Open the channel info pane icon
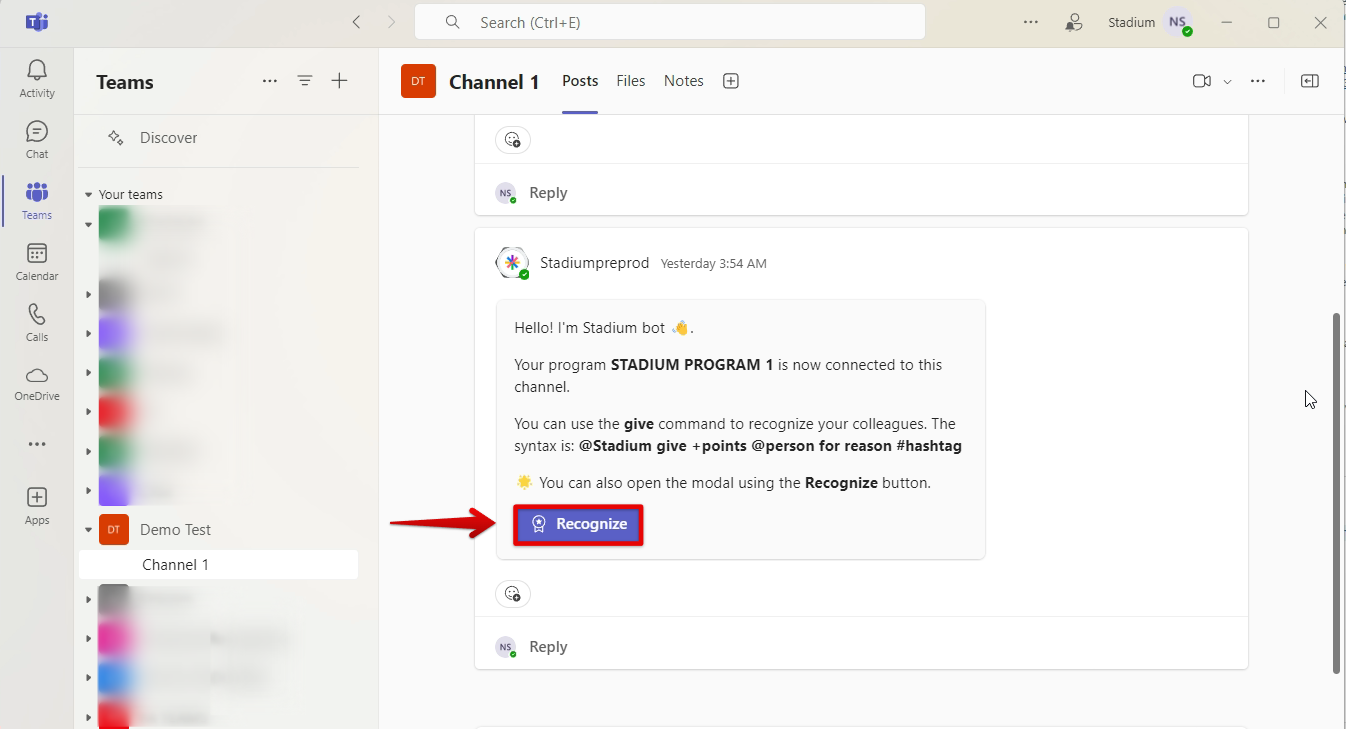 coord(1310,81)
